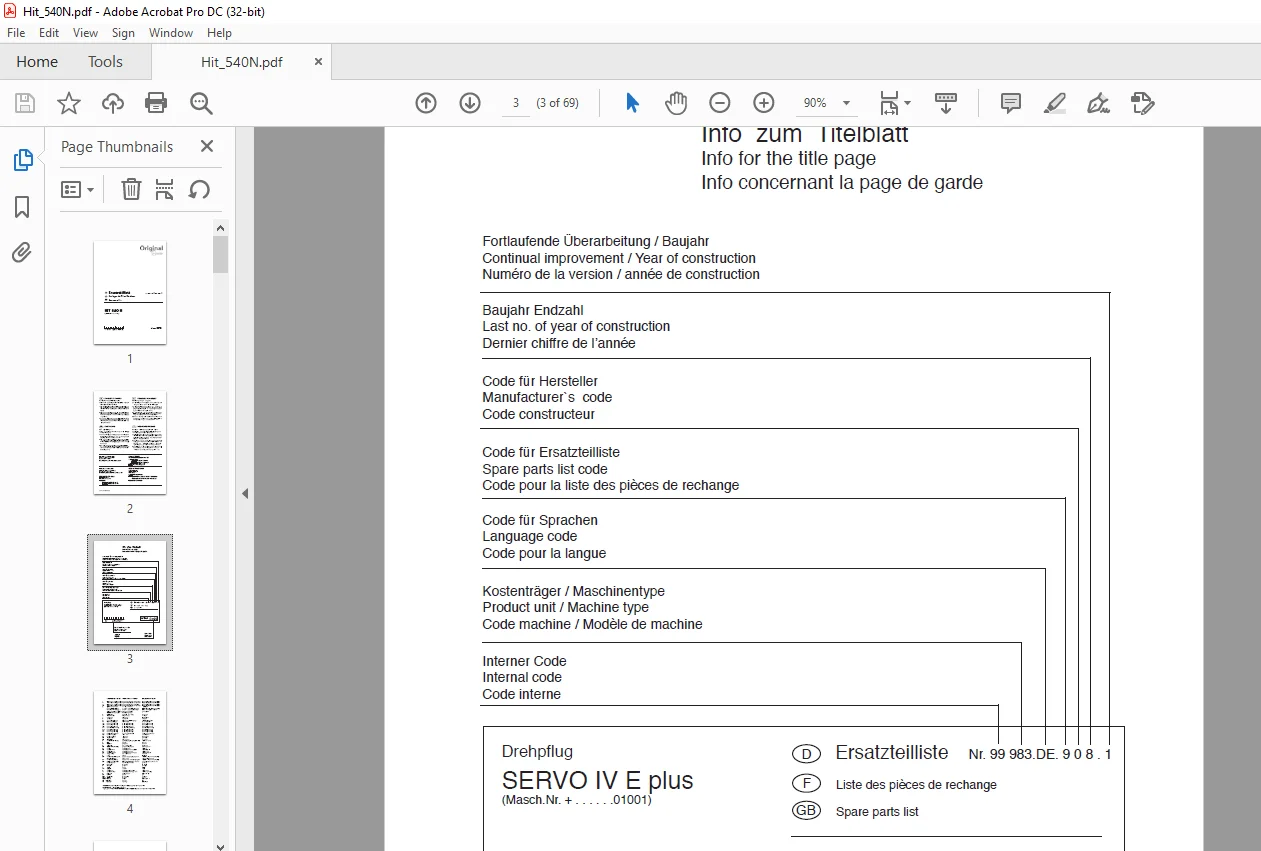1261x851 pixels.
Task: Open the File menu
Action: 16,33
